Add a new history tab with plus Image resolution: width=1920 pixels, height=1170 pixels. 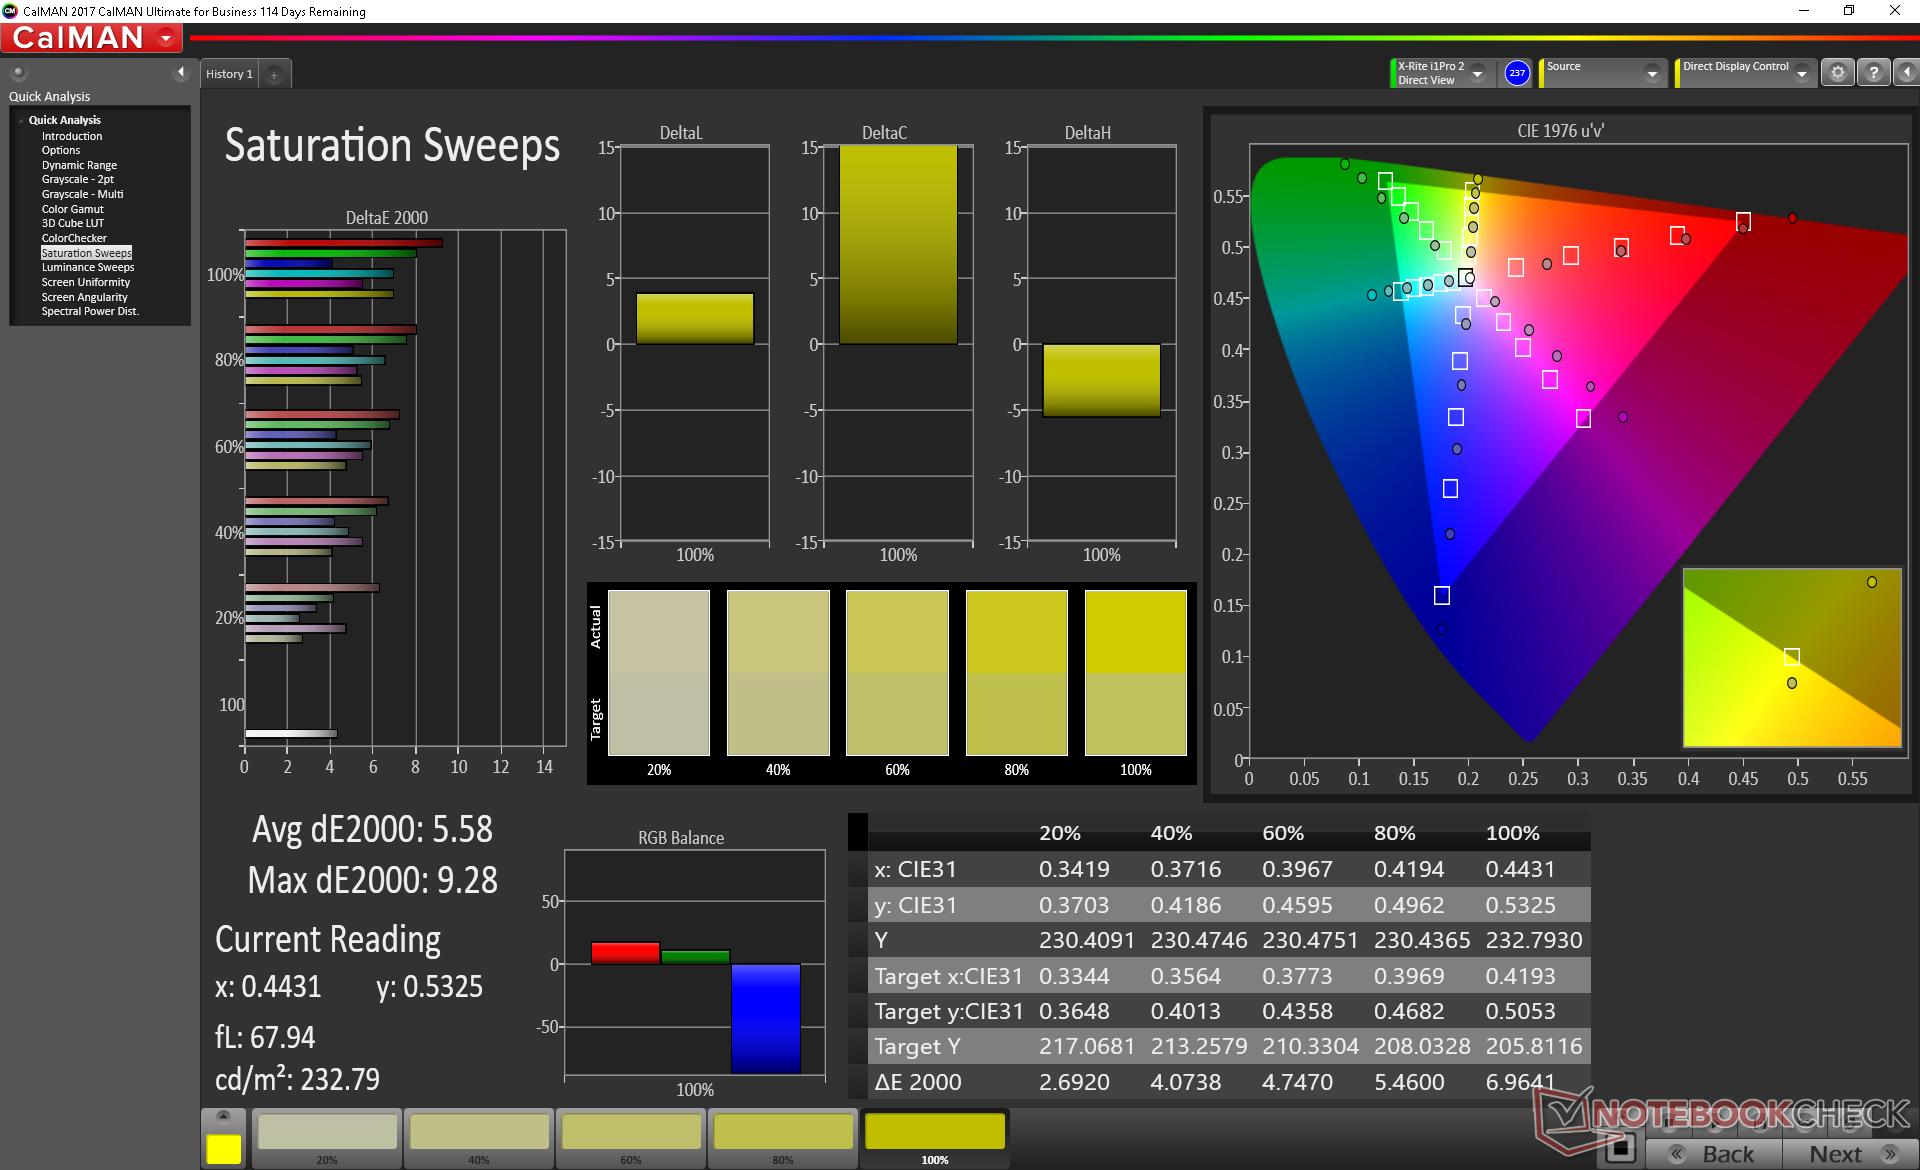tap(274, 75)
